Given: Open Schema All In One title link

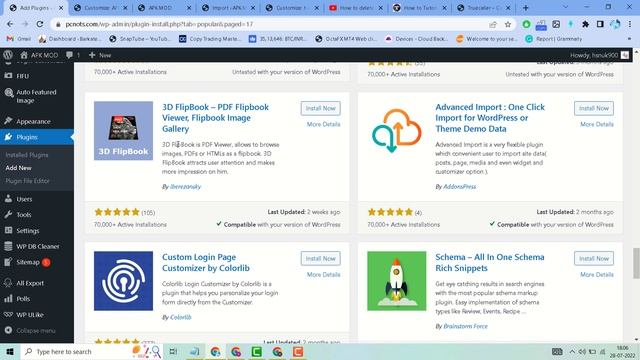Looking at the screenshot, I should (489, 262).
